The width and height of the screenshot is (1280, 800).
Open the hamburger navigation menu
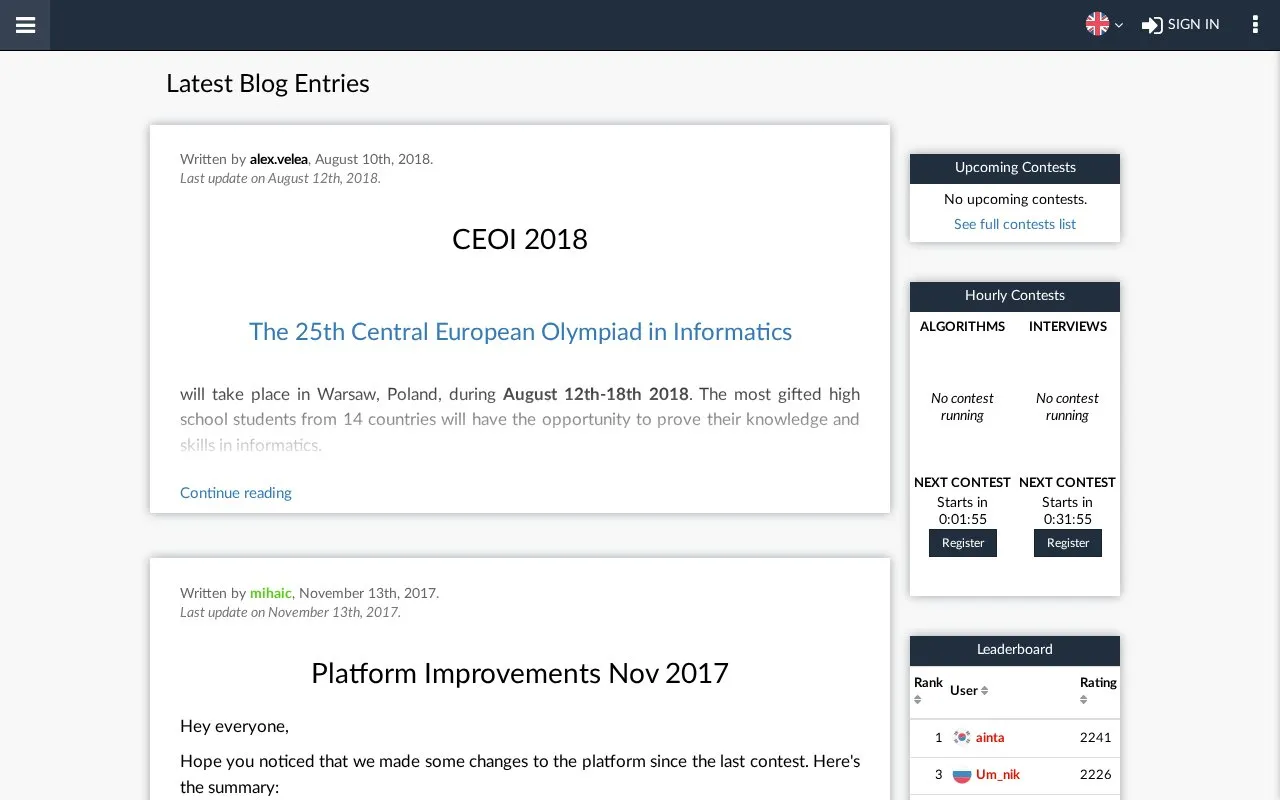pos(25,25)
